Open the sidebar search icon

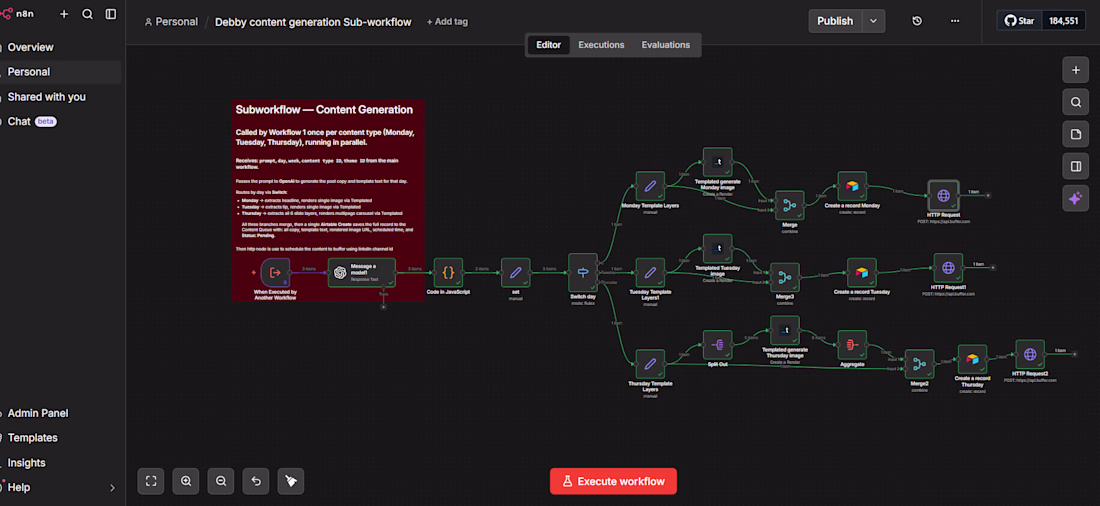pyautogui.click(x=87, y=14)
